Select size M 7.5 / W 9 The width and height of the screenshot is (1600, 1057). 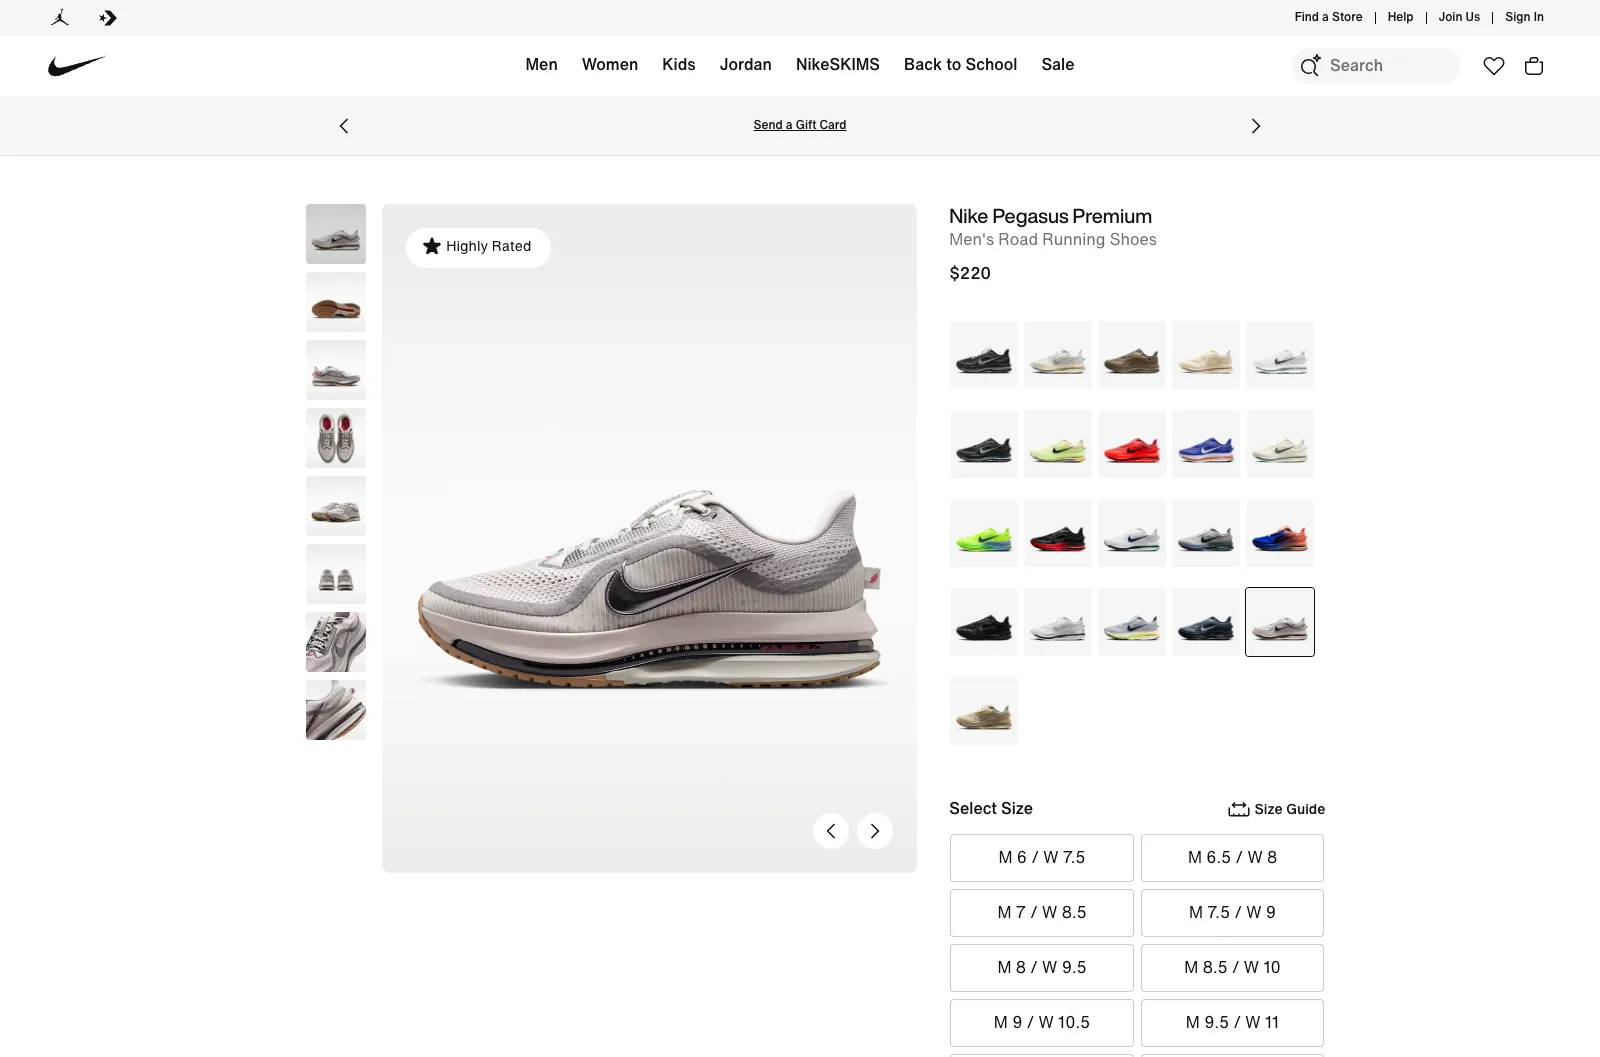click(x=1232, y=913)
